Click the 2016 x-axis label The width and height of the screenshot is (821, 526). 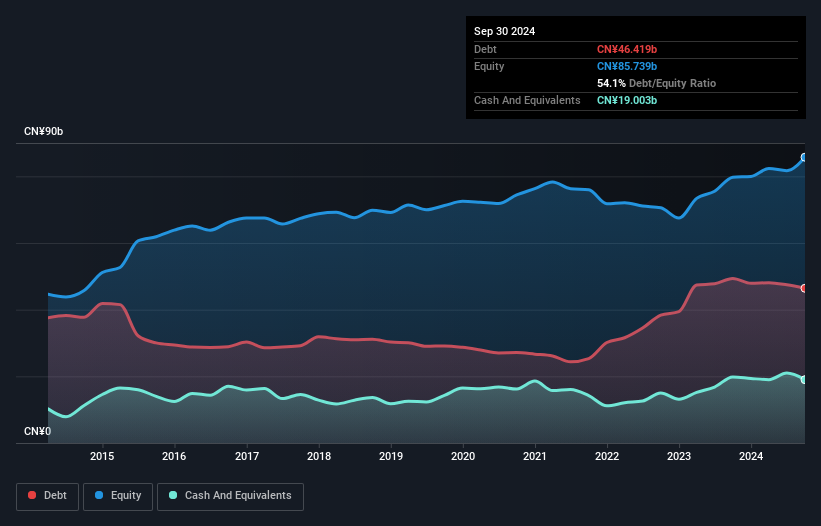pyautogui.click(x=174, y=456)
